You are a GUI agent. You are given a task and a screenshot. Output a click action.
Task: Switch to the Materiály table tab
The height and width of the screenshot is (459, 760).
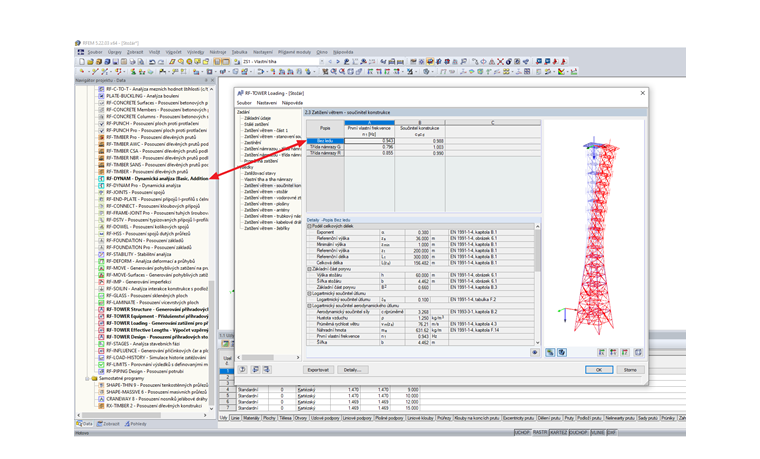point(251,418)
